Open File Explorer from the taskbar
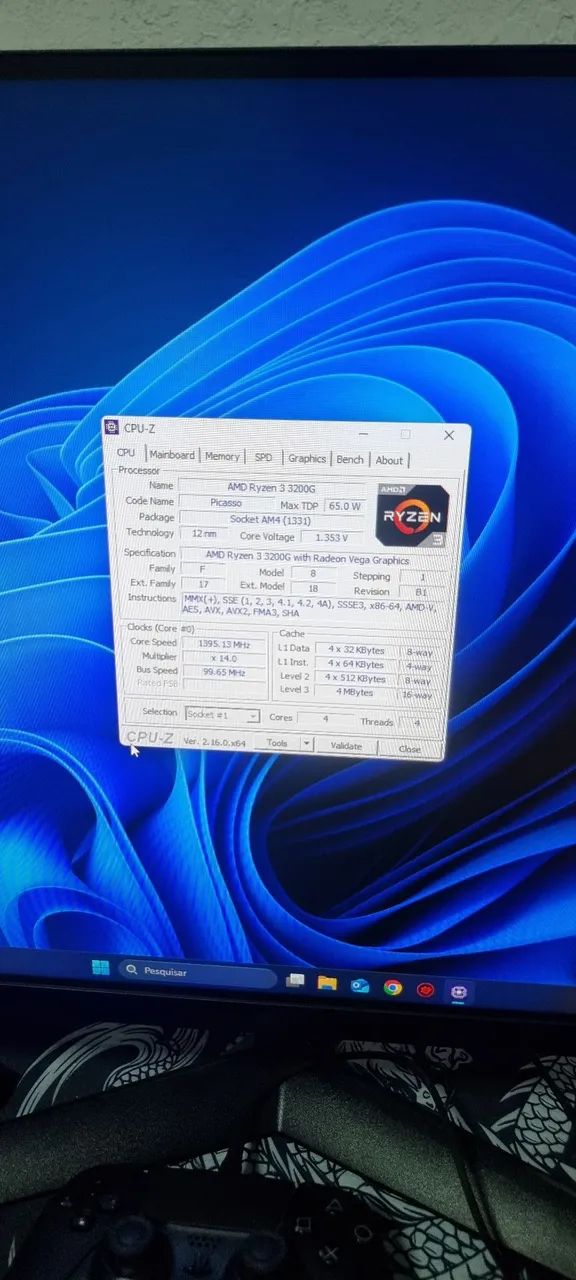The image size is (576, 1280). (327, 983)
